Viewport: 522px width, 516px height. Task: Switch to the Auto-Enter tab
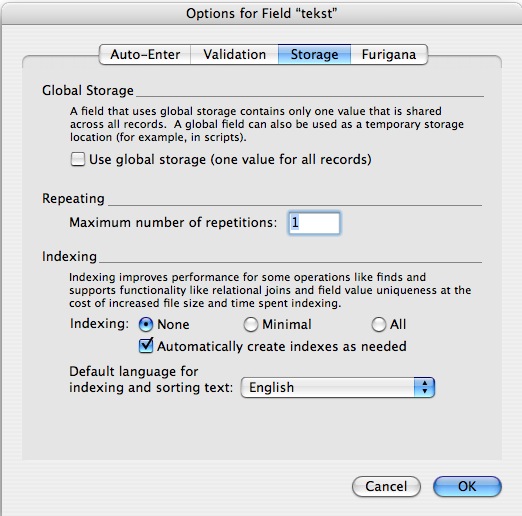point(145,54)
